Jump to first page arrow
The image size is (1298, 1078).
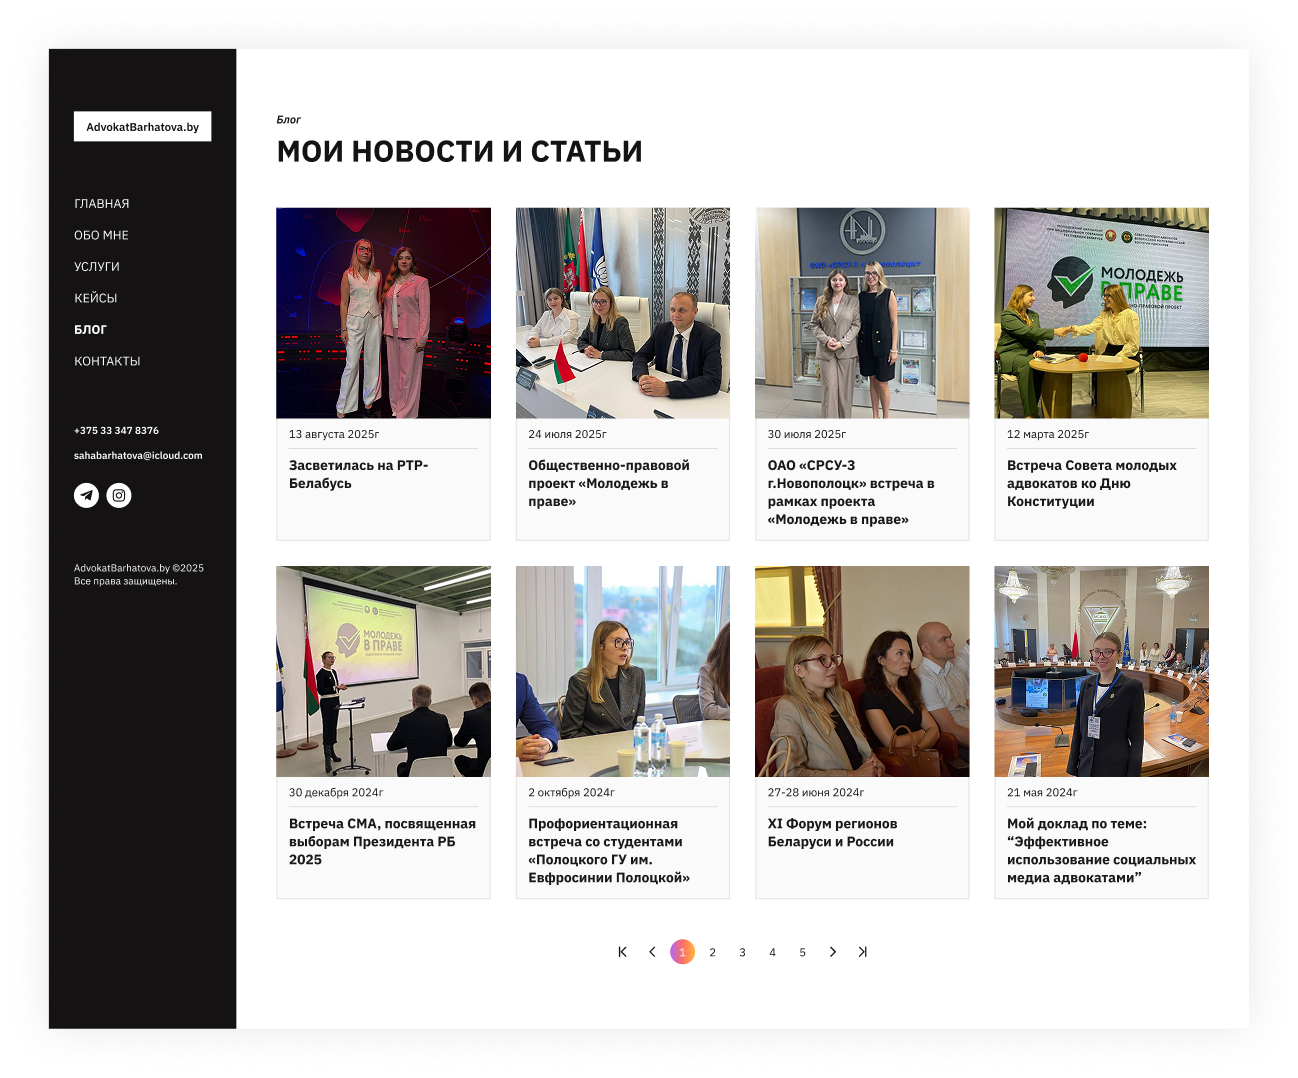622,952
